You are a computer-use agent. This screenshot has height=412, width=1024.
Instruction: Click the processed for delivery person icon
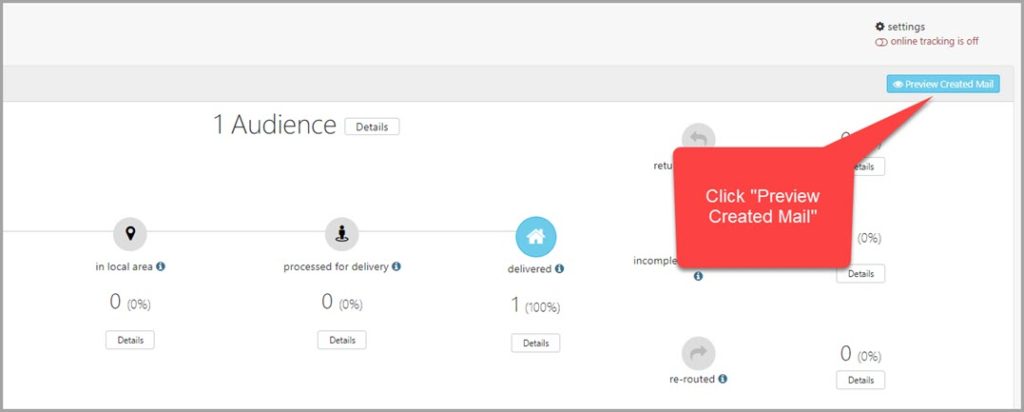click(x=342, y=234)
